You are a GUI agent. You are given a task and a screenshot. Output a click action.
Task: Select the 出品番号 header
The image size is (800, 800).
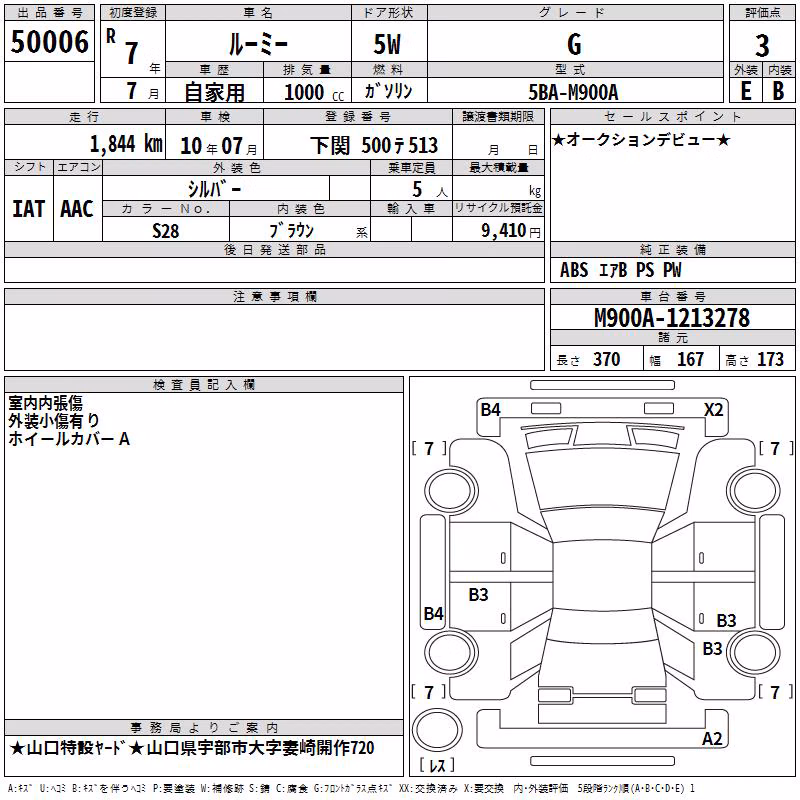[49, 13]
